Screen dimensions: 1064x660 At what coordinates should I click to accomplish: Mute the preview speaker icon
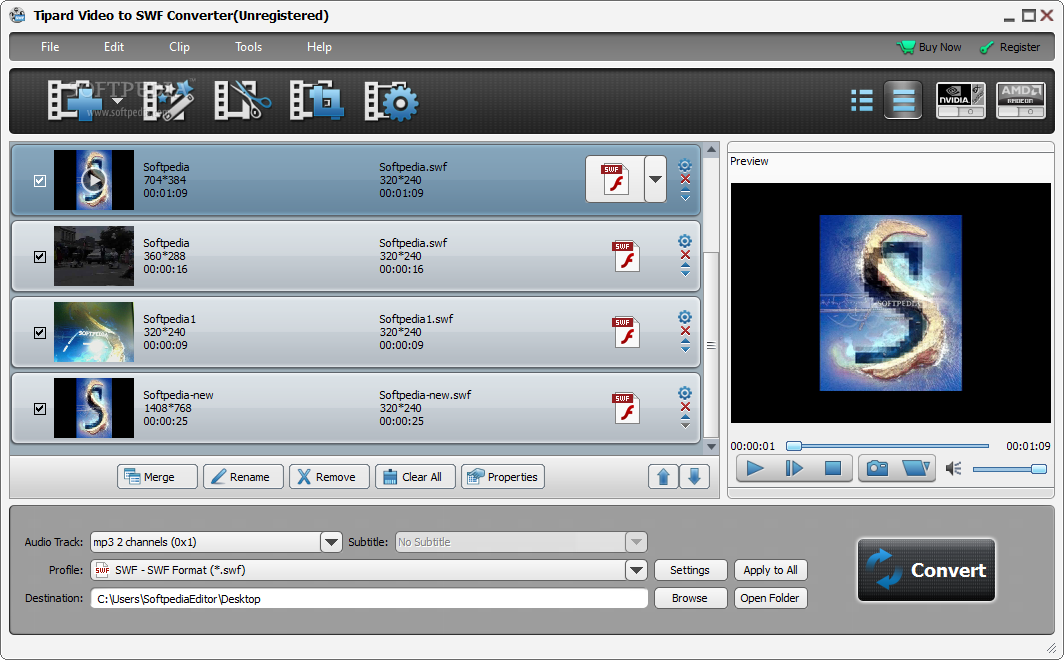coord(953,469)
